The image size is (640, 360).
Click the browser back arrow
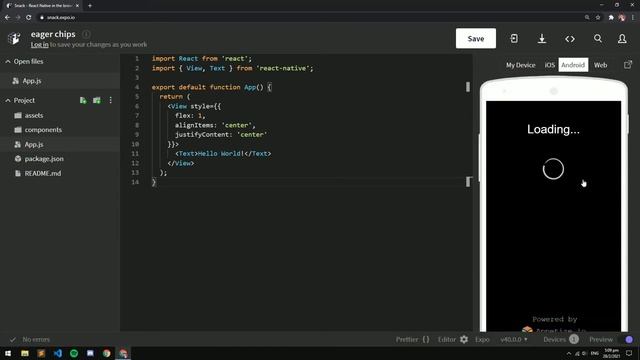7,18
